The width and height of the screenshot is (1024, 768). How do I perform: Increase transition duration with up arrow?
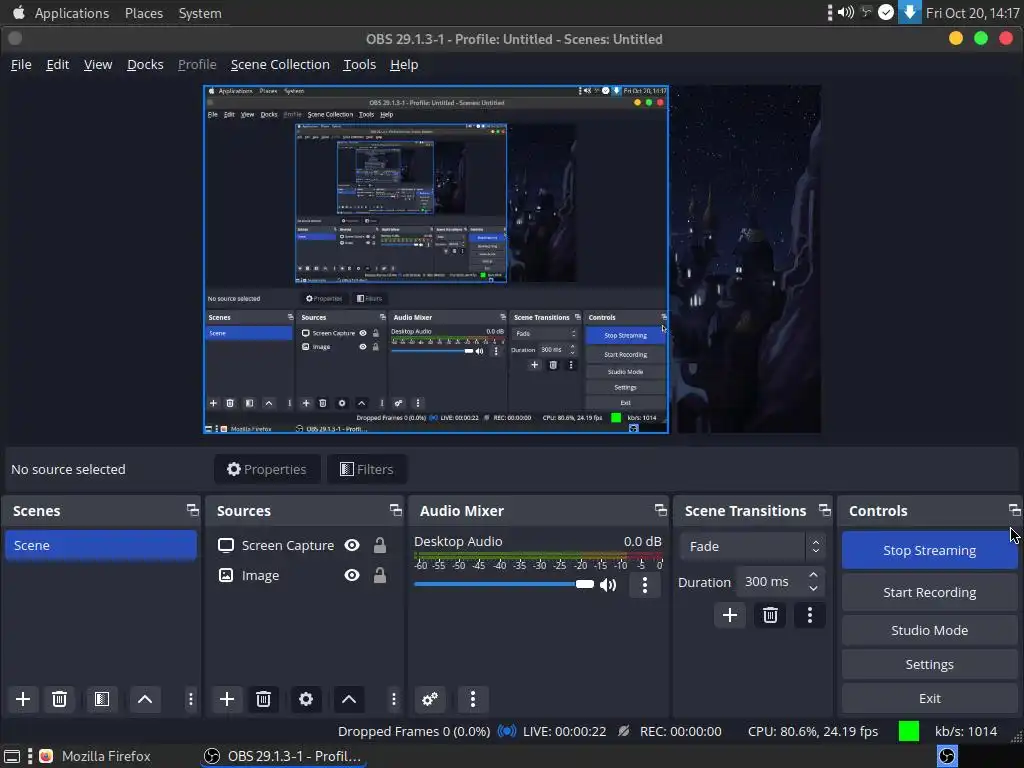click(813, 575)
